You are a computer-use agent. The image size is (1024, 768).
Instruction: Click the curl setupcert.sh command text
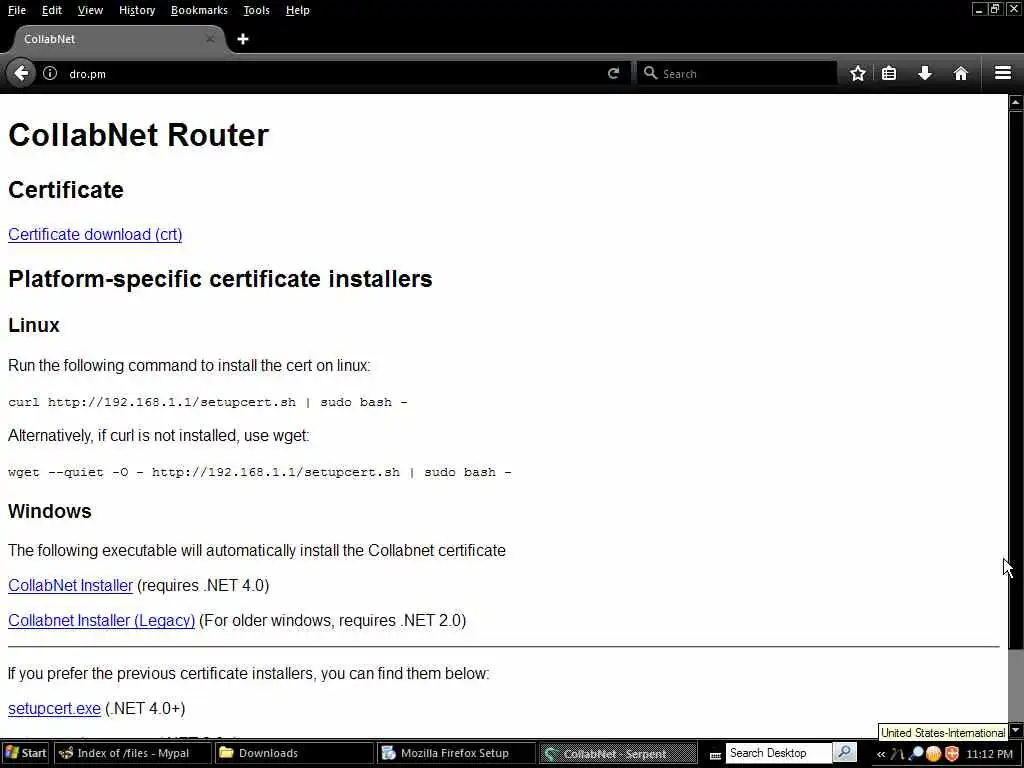(208, 402)
